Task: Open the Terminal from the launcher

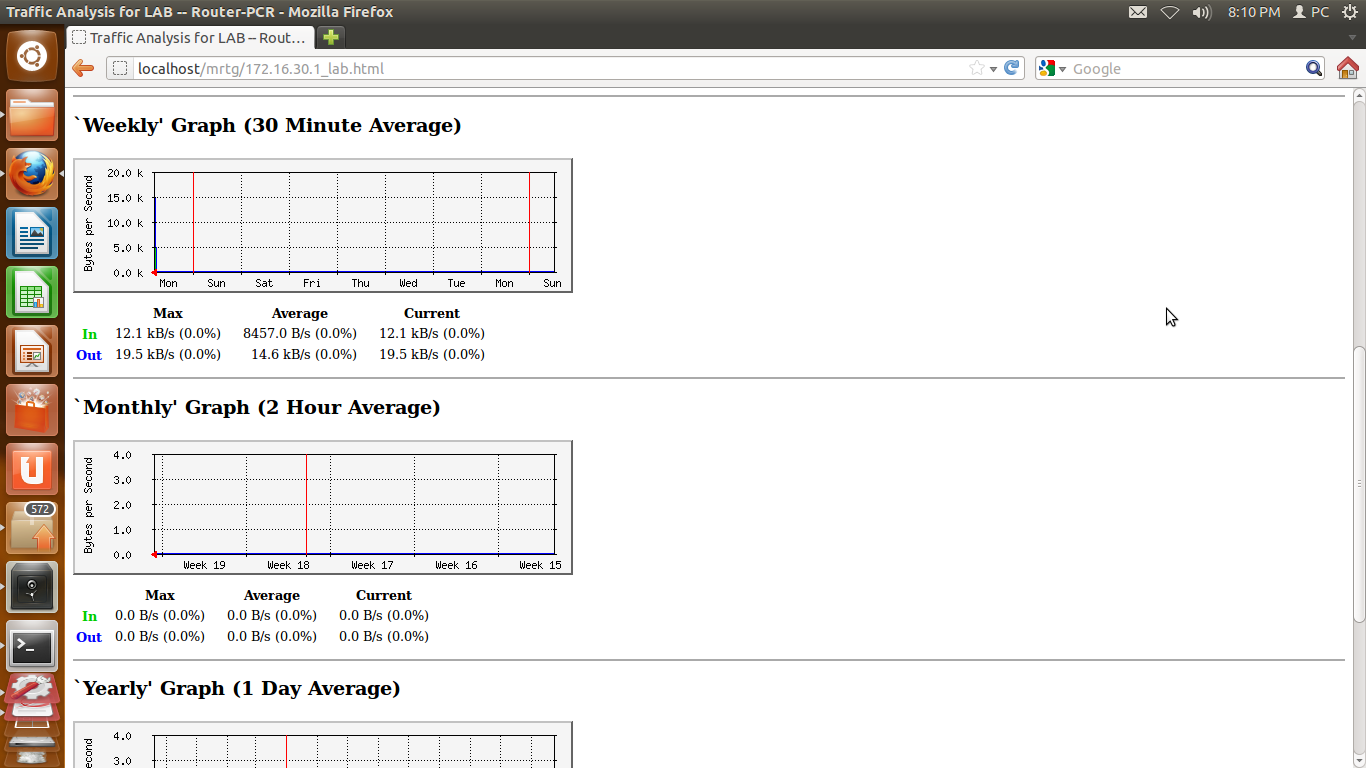Action: 32,646
